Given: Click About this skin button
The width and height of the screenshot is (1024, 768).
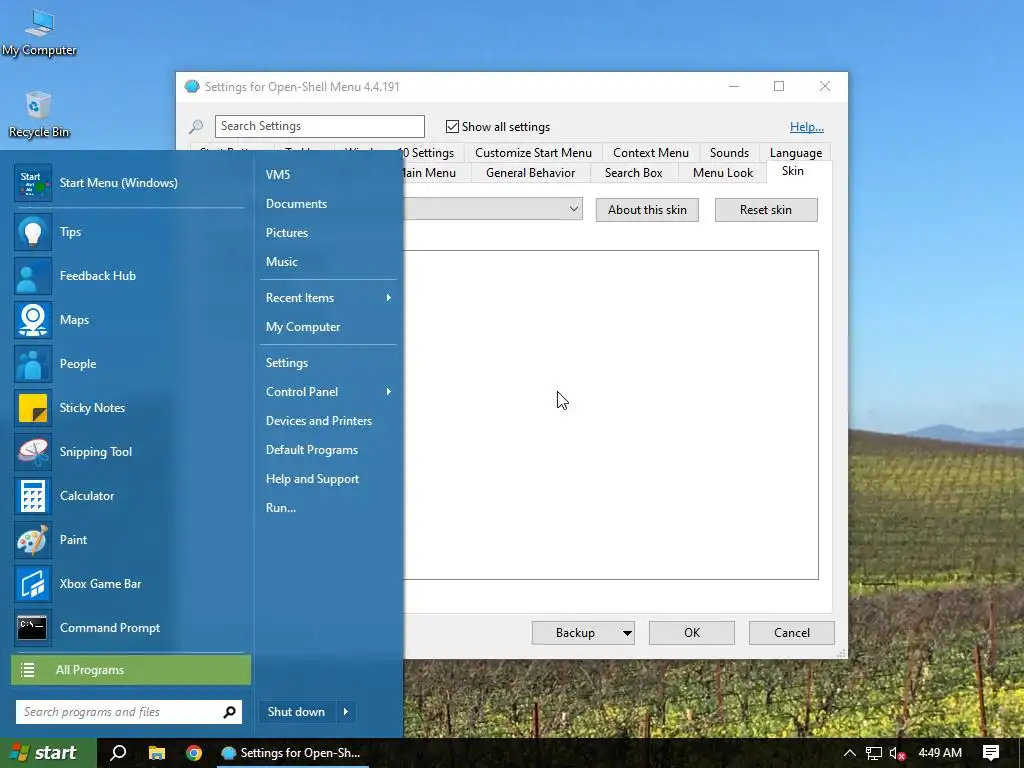Looking at the screenshot, I should click(x=647, y=210).
